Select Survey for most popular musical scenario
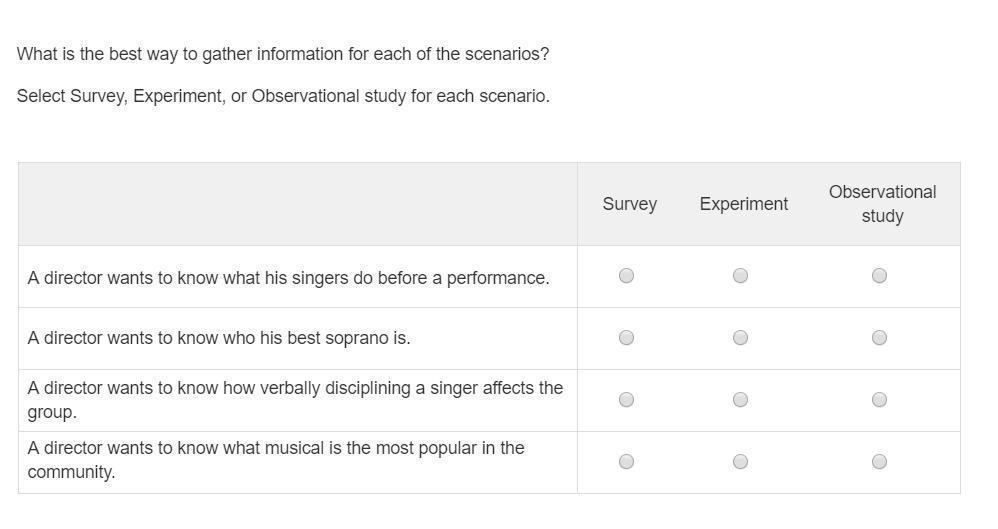This screenshot has width=998, height=529. (x=626, y=462)
